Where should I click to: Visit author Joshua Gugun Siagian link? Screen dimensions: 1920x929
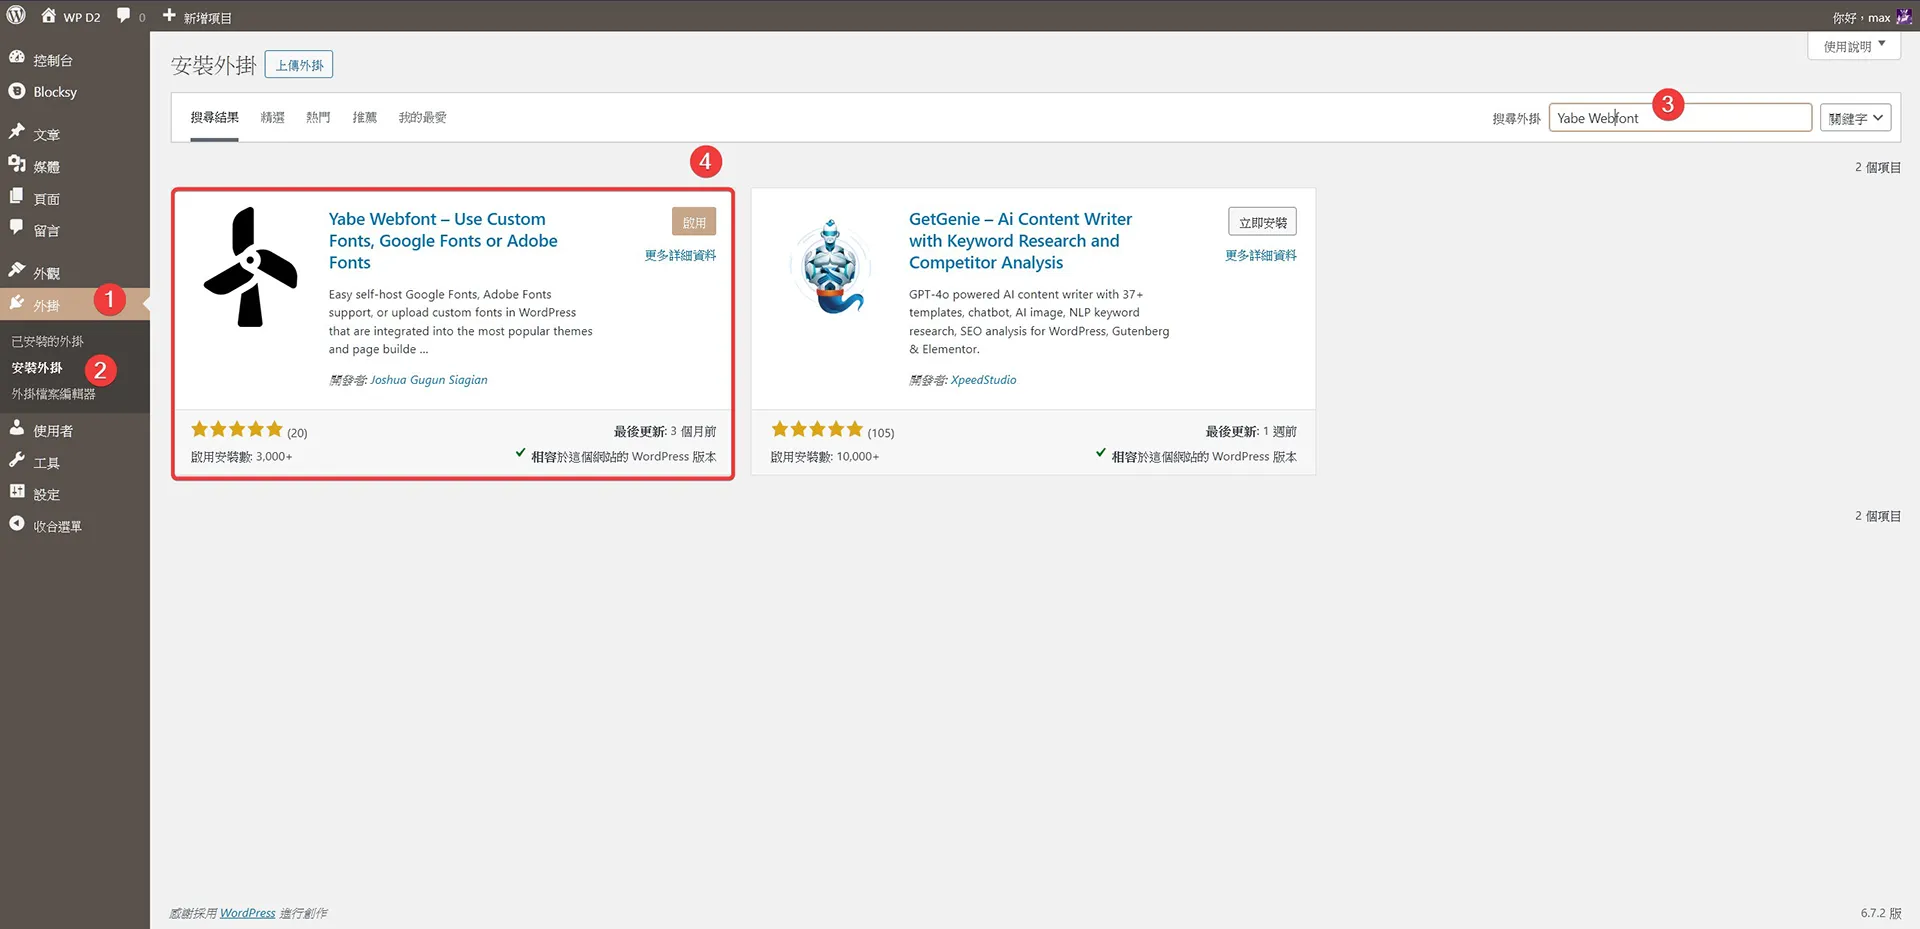pyautogui.click(x=429, y=380)
